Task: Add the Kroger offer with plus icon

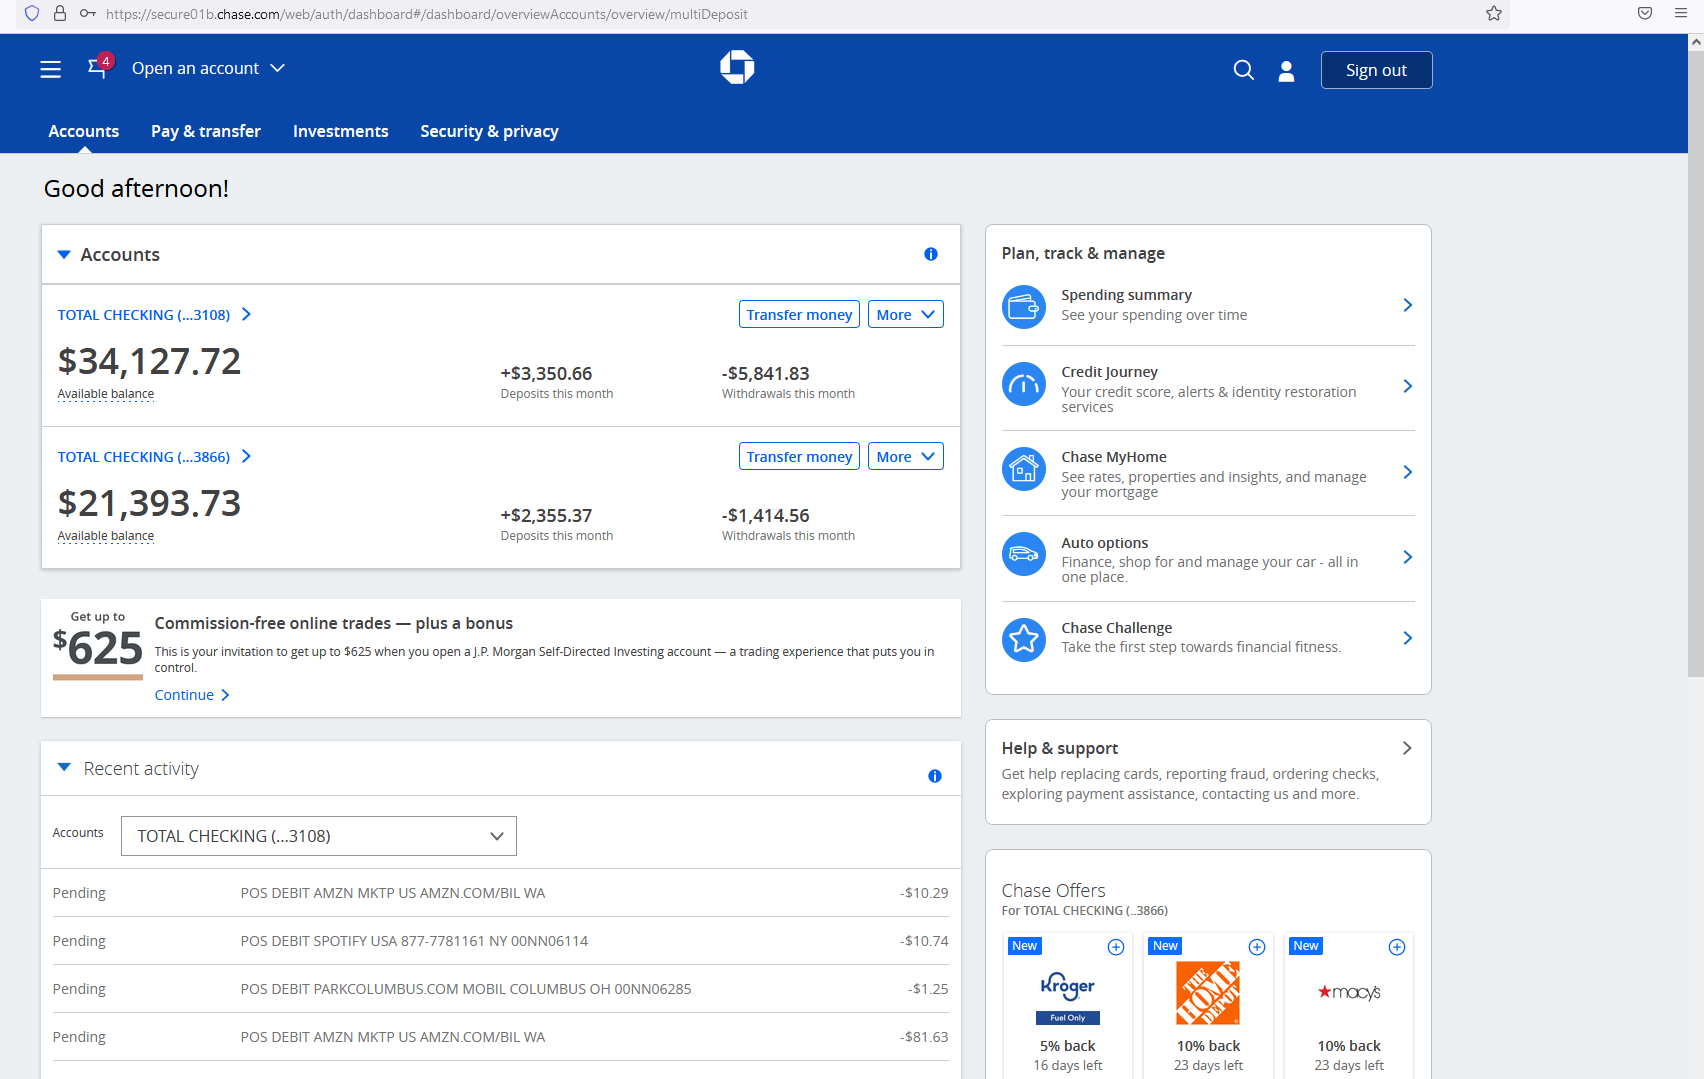Action: click(1116, 947)
